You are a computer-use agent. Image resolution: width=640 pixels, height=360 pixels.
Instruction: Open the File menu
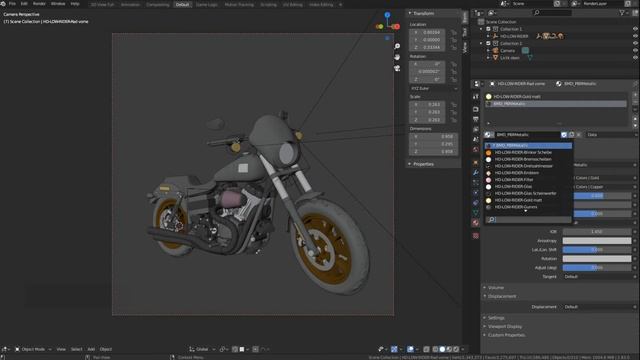click(x=12, y=4)
